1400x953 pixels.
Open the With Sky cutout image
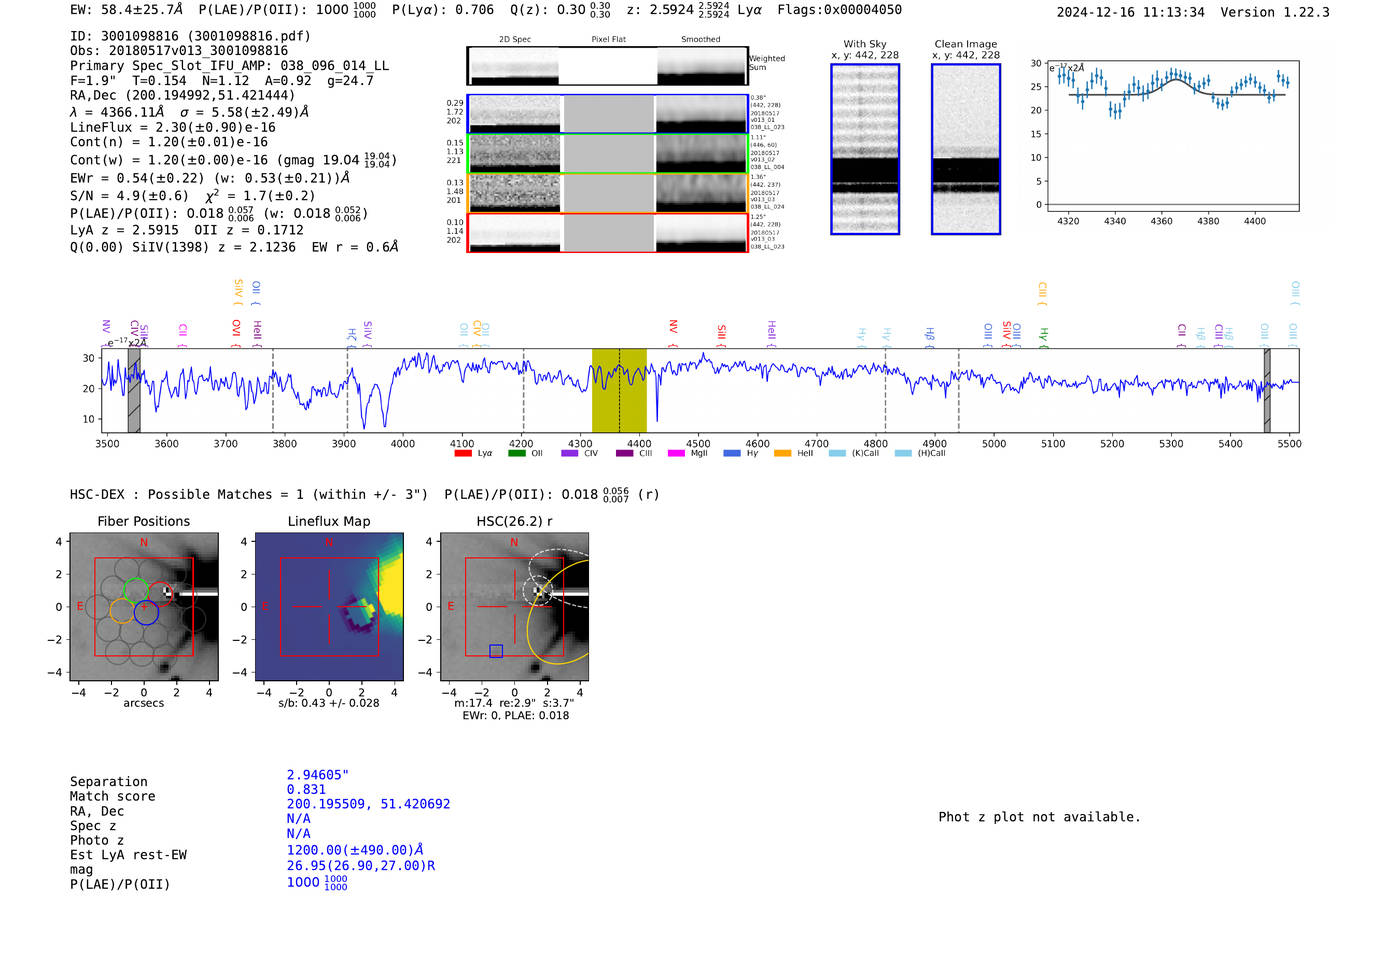[865, 149]
